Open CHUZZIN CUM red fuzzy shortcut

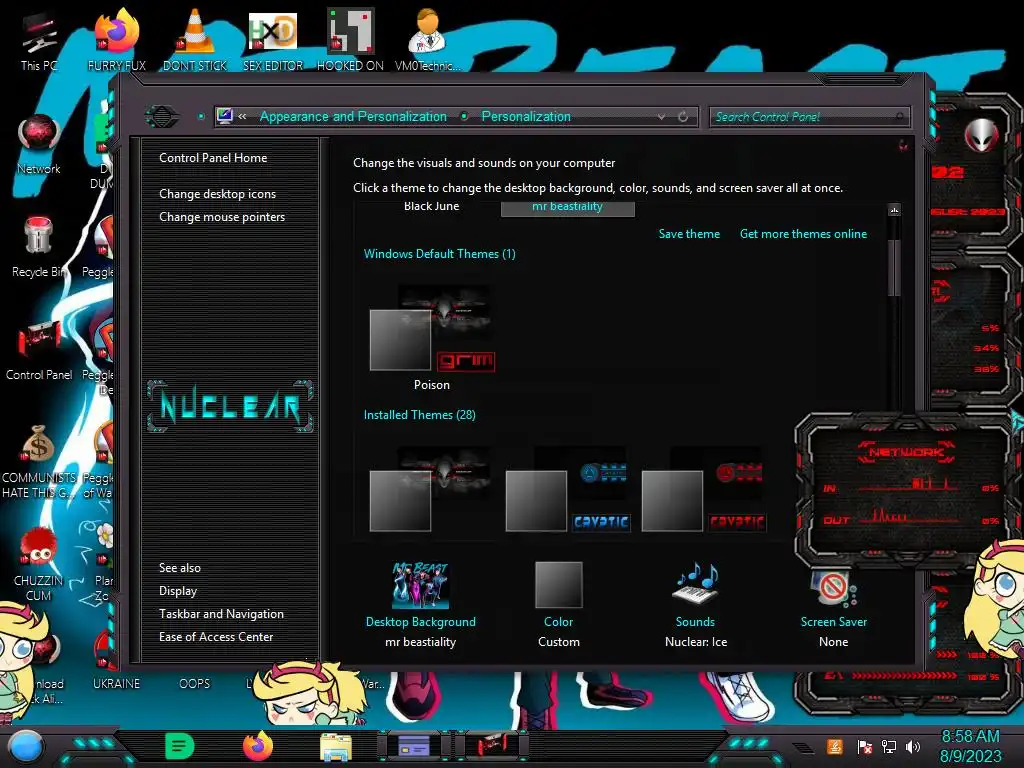(39, 565)
